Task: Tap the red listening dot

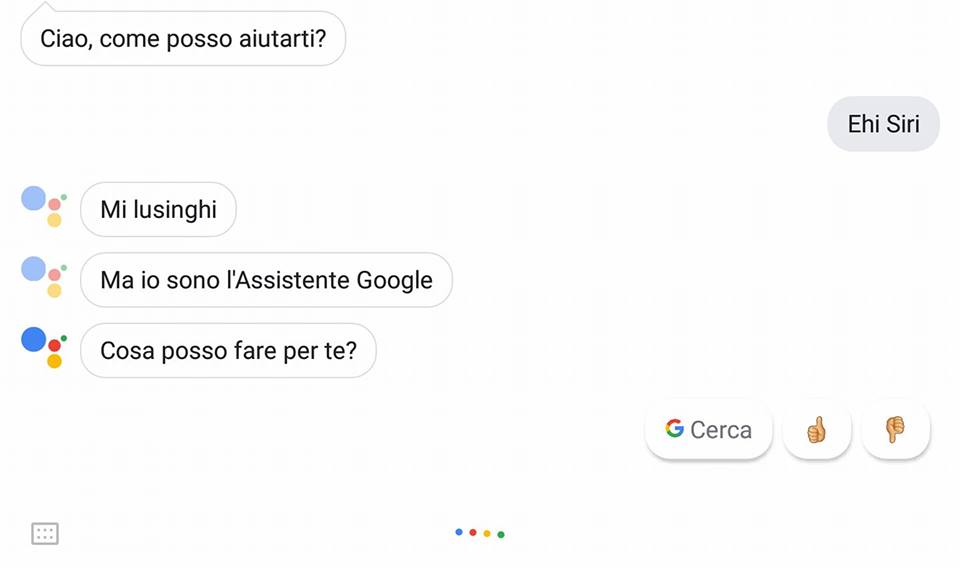Action: (x=473, y=532)
